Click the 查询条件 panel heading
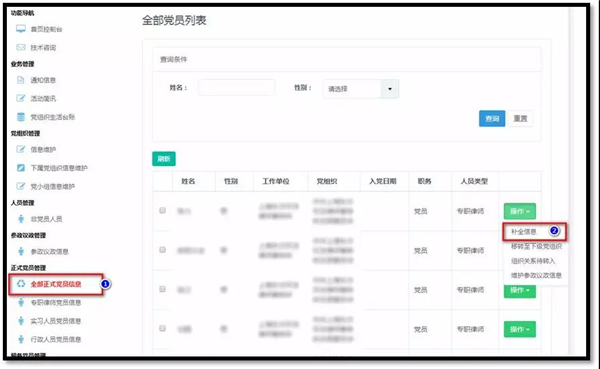 click(173, 59)
